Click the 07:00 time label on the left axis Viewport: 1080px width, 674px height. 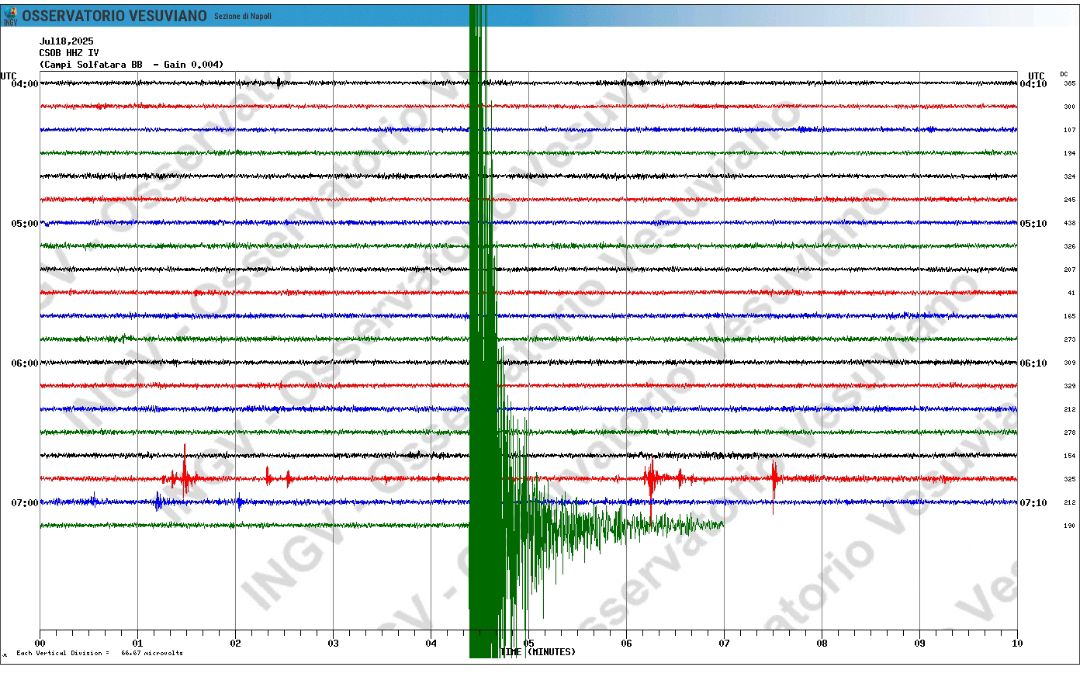[25, 503]
